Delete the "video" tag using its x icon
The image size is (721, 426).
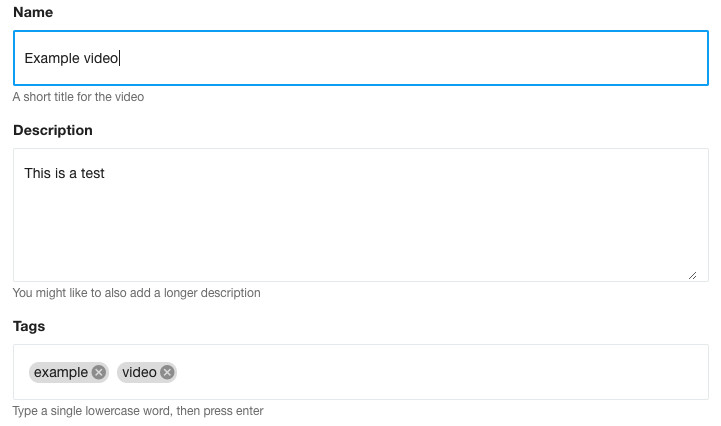click(167, 372)
